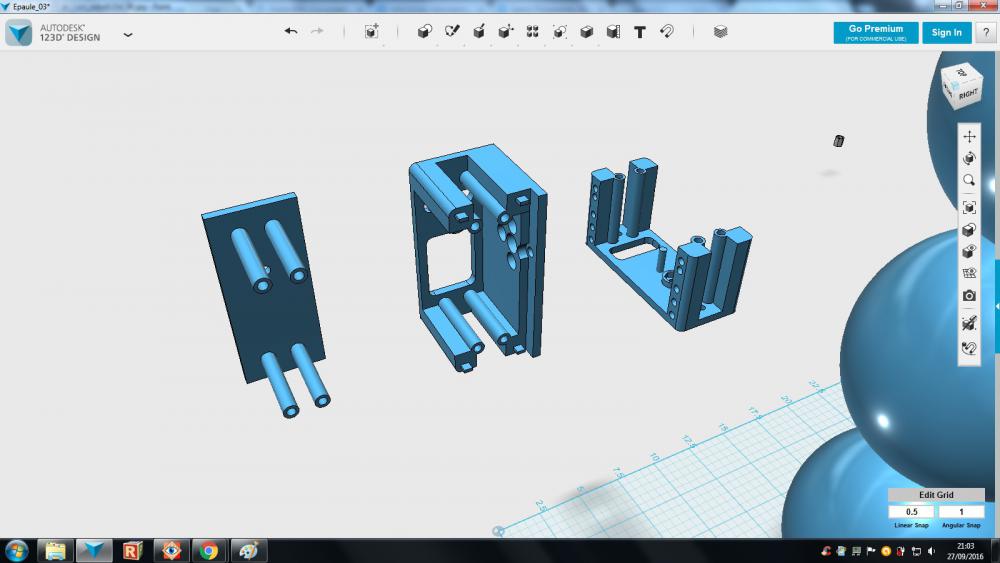The height and width of the screenshot is (563, 1000).
Task: Select the Pan navigation tool
Action: 969,136
